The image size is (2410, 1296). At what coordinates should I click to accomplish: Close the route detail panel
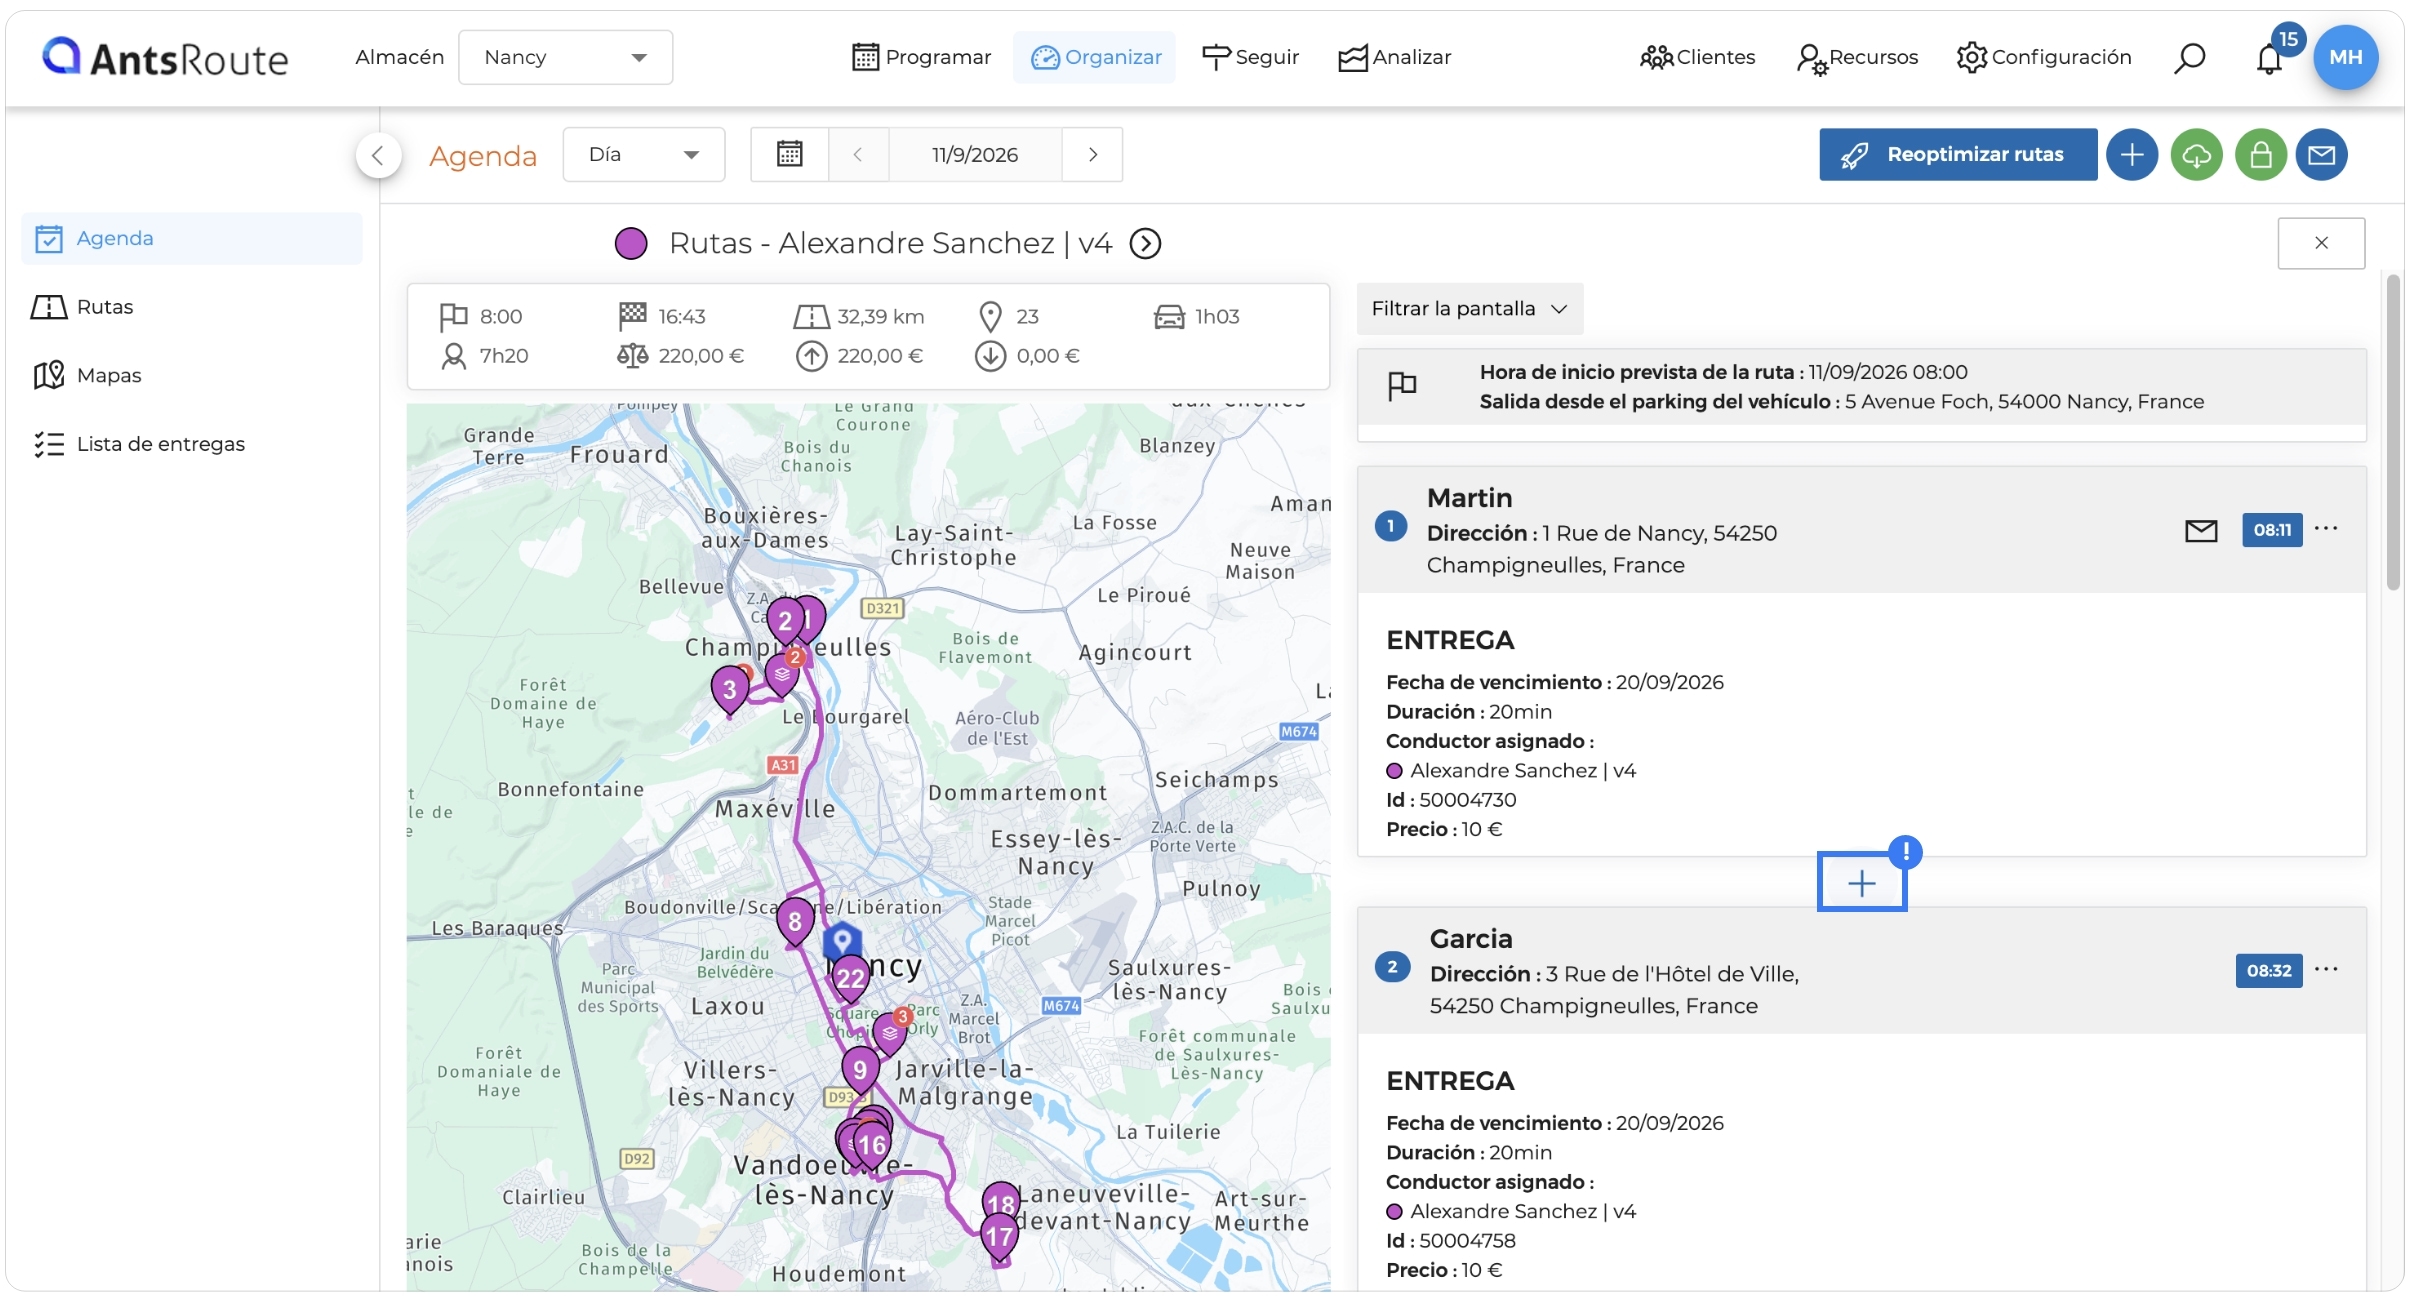click(x=2321, y=243)
